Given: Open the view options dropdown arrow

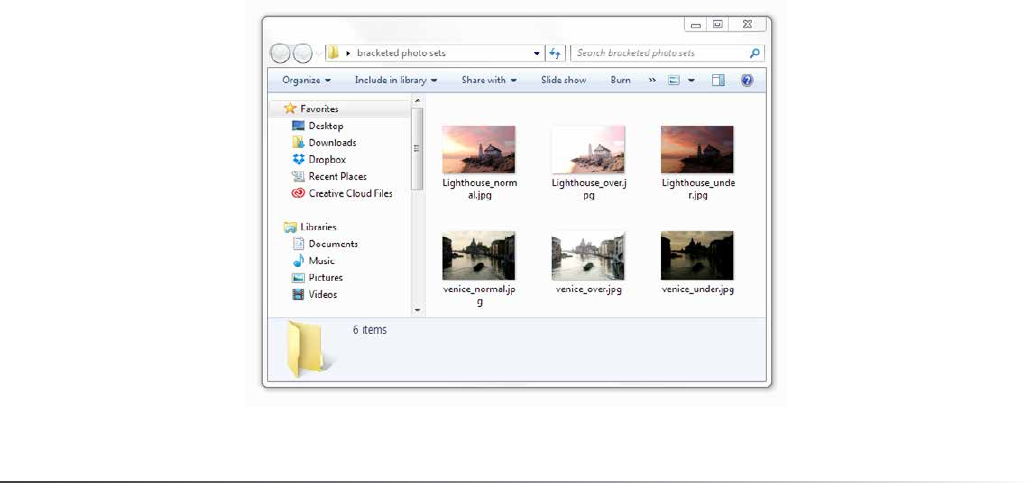Looking at the screenshot, I should click(691, 80).
